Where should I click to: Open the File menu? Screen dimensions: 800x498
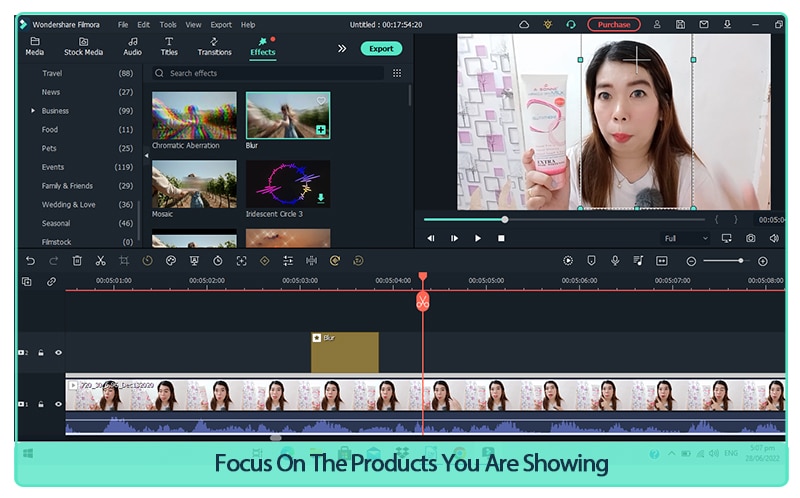pos(123,24)
